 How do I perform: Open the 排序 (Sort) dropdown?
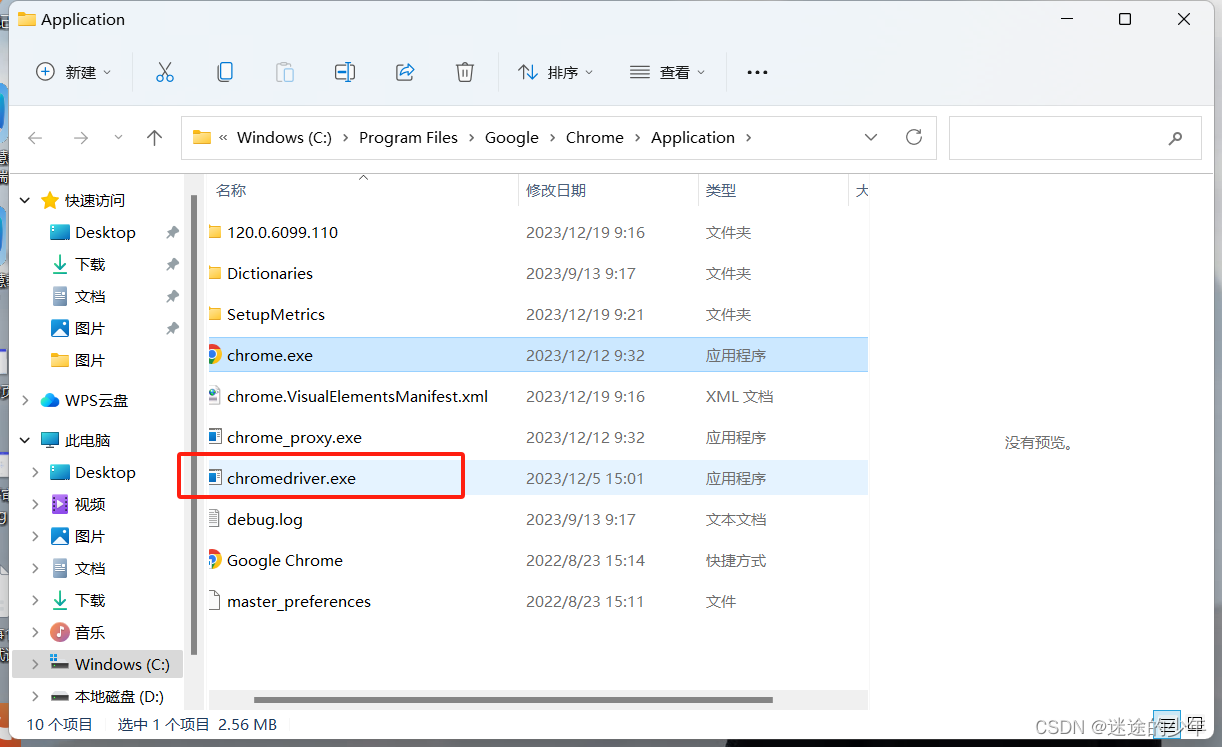pos(556,72)
